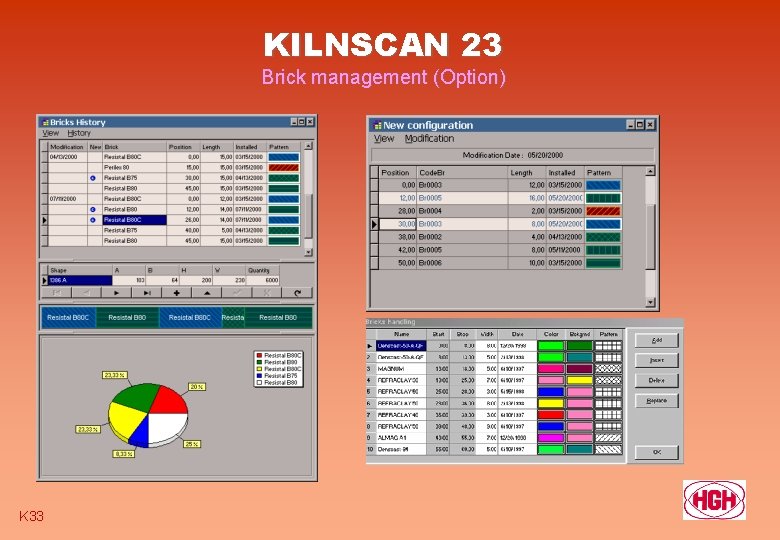Click the Quantity value 6000

(x=263, y=280)
